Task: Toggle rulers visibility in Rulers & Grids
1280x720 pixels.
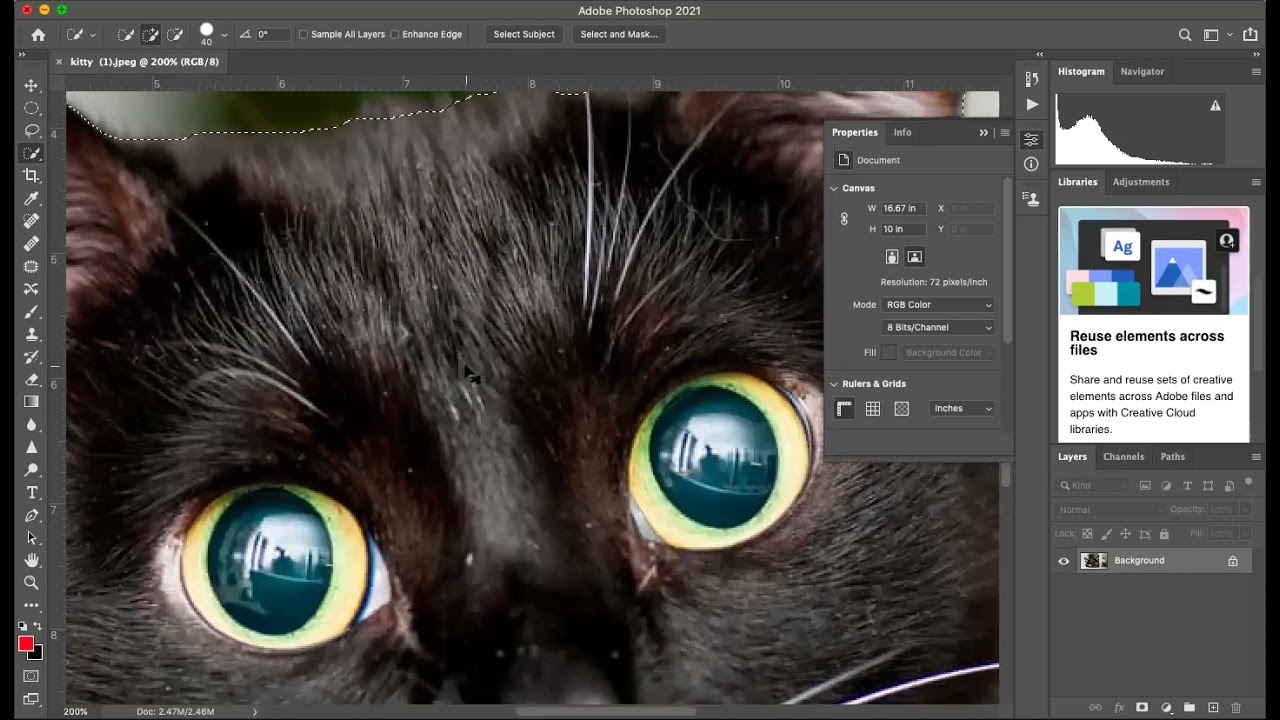Action: coord(844,408)
